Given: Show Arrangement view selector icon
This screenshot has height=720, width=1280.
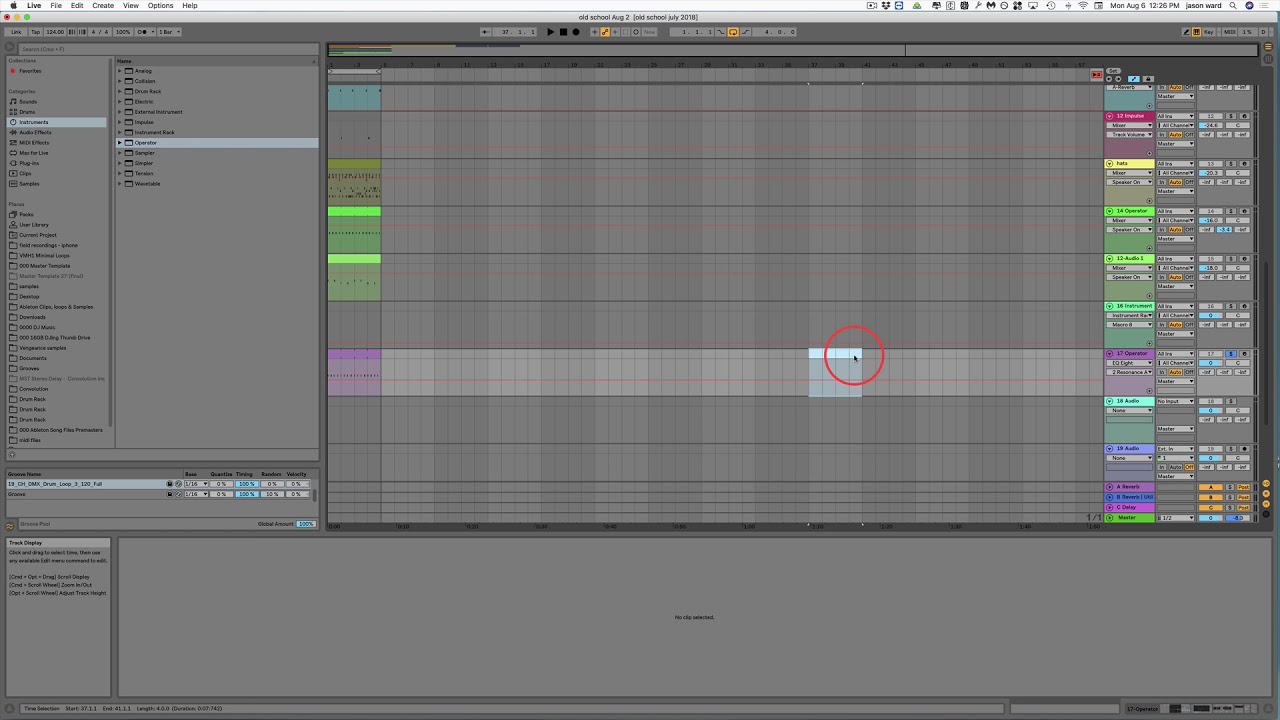Looking at the screenshot, I should [1268, 46].
